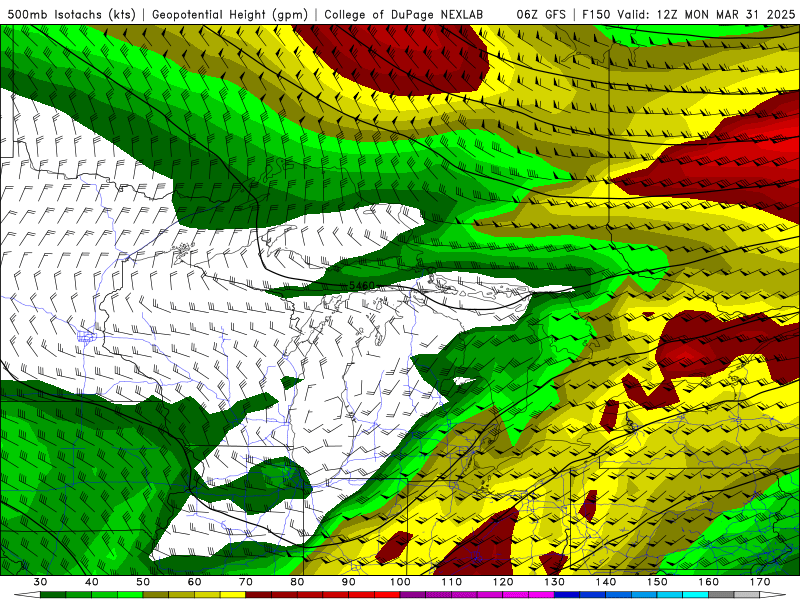The width and height of the screenshot is (800, 600).
Task: Click the legend value 140
Action: click(x=606, y=582)
